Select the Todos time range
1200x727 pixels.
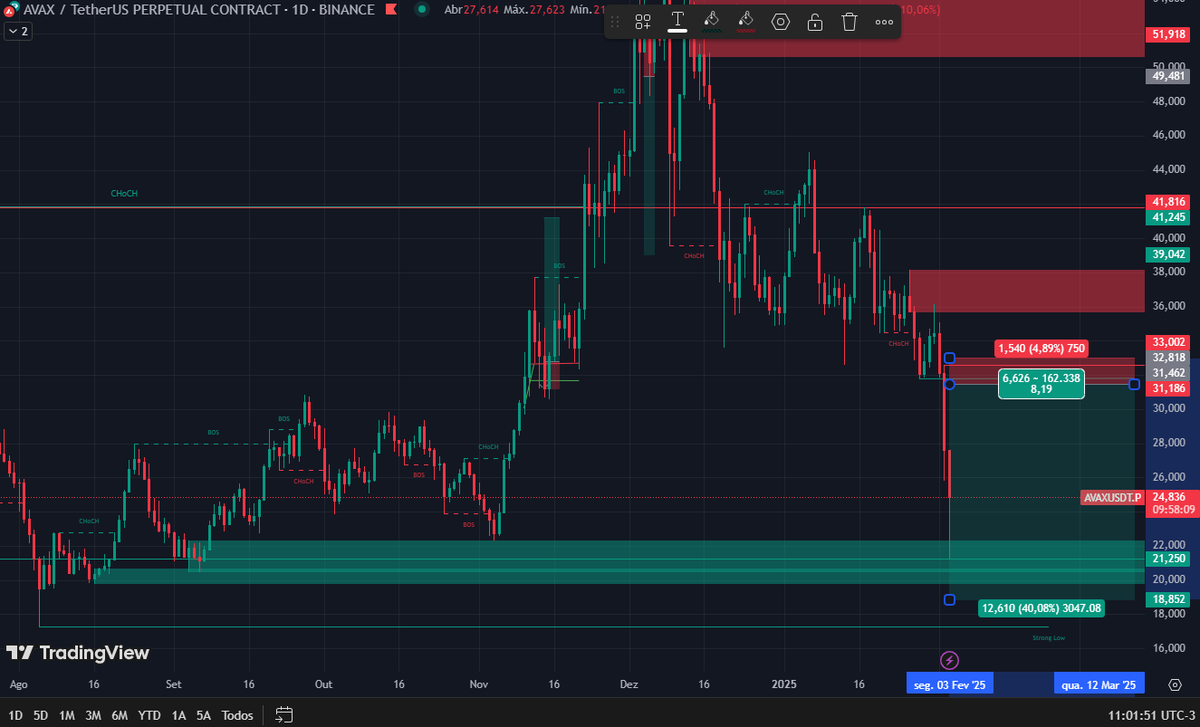point(237,715)
